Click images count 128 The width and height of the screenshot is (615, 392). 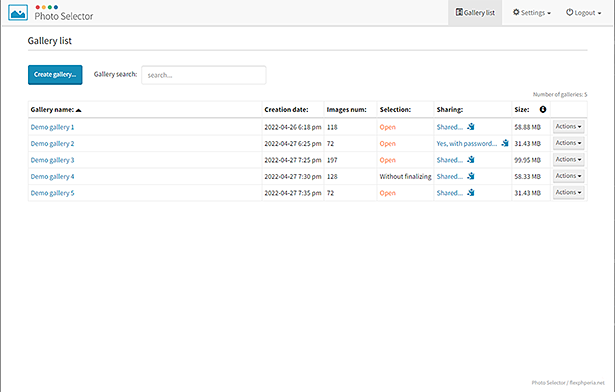pos(332,177)
